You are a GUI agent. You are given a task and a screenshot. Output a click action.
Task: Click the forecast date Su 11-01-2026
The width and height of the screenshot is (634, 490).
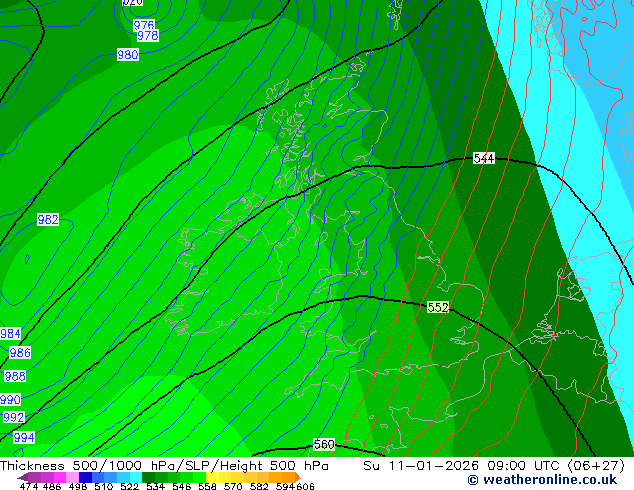(421, 466)
